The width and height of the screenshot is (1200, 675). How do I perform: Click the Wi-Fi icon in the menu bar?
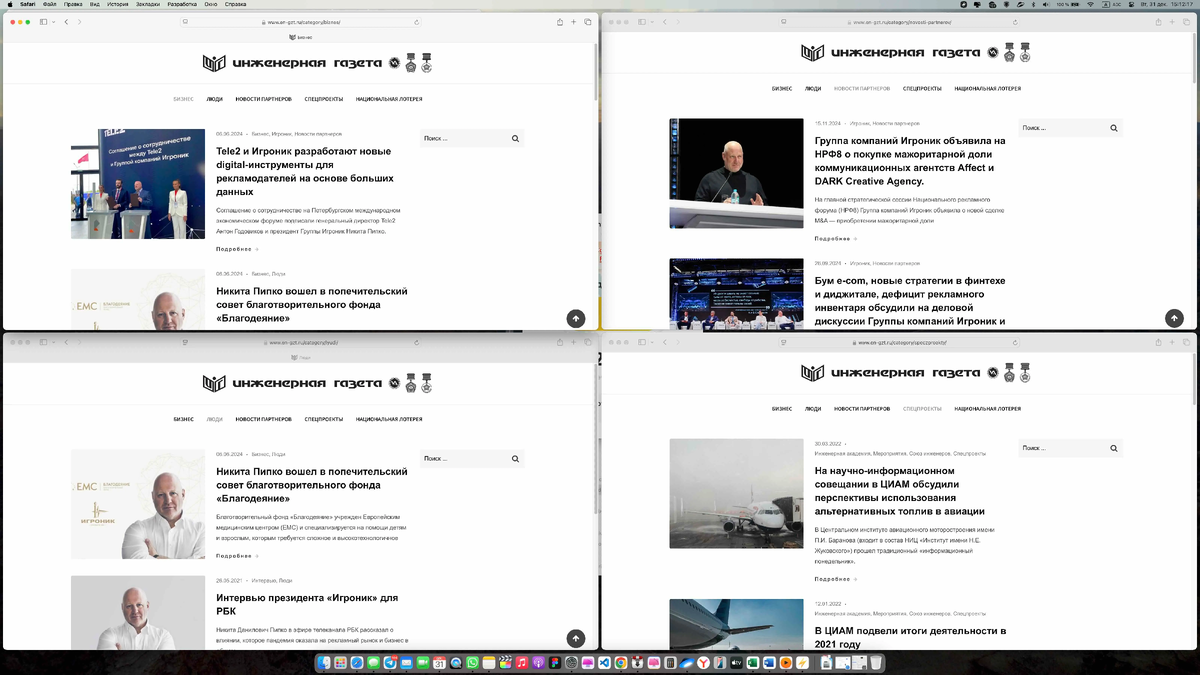1090,5
